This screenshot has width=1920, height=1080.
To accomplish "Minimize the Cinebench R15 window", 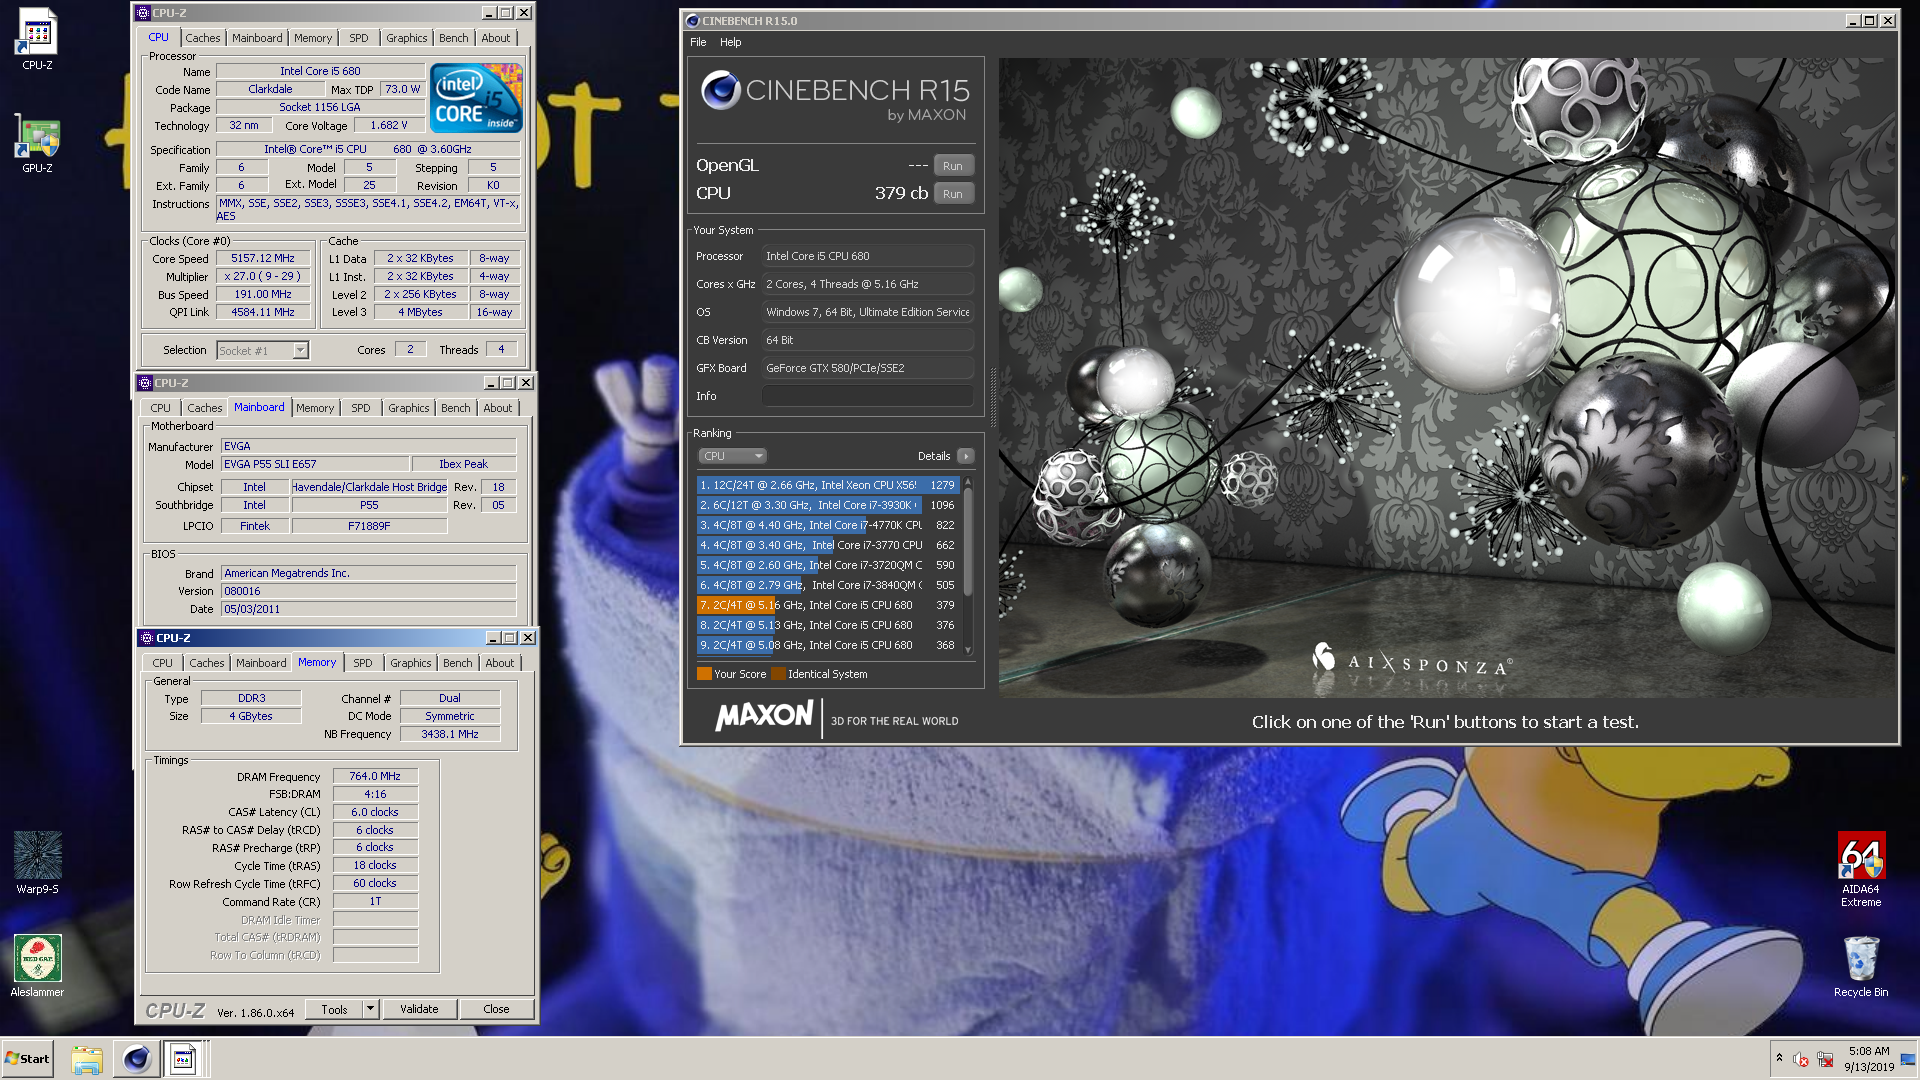I will click(x=1852, y=21).
